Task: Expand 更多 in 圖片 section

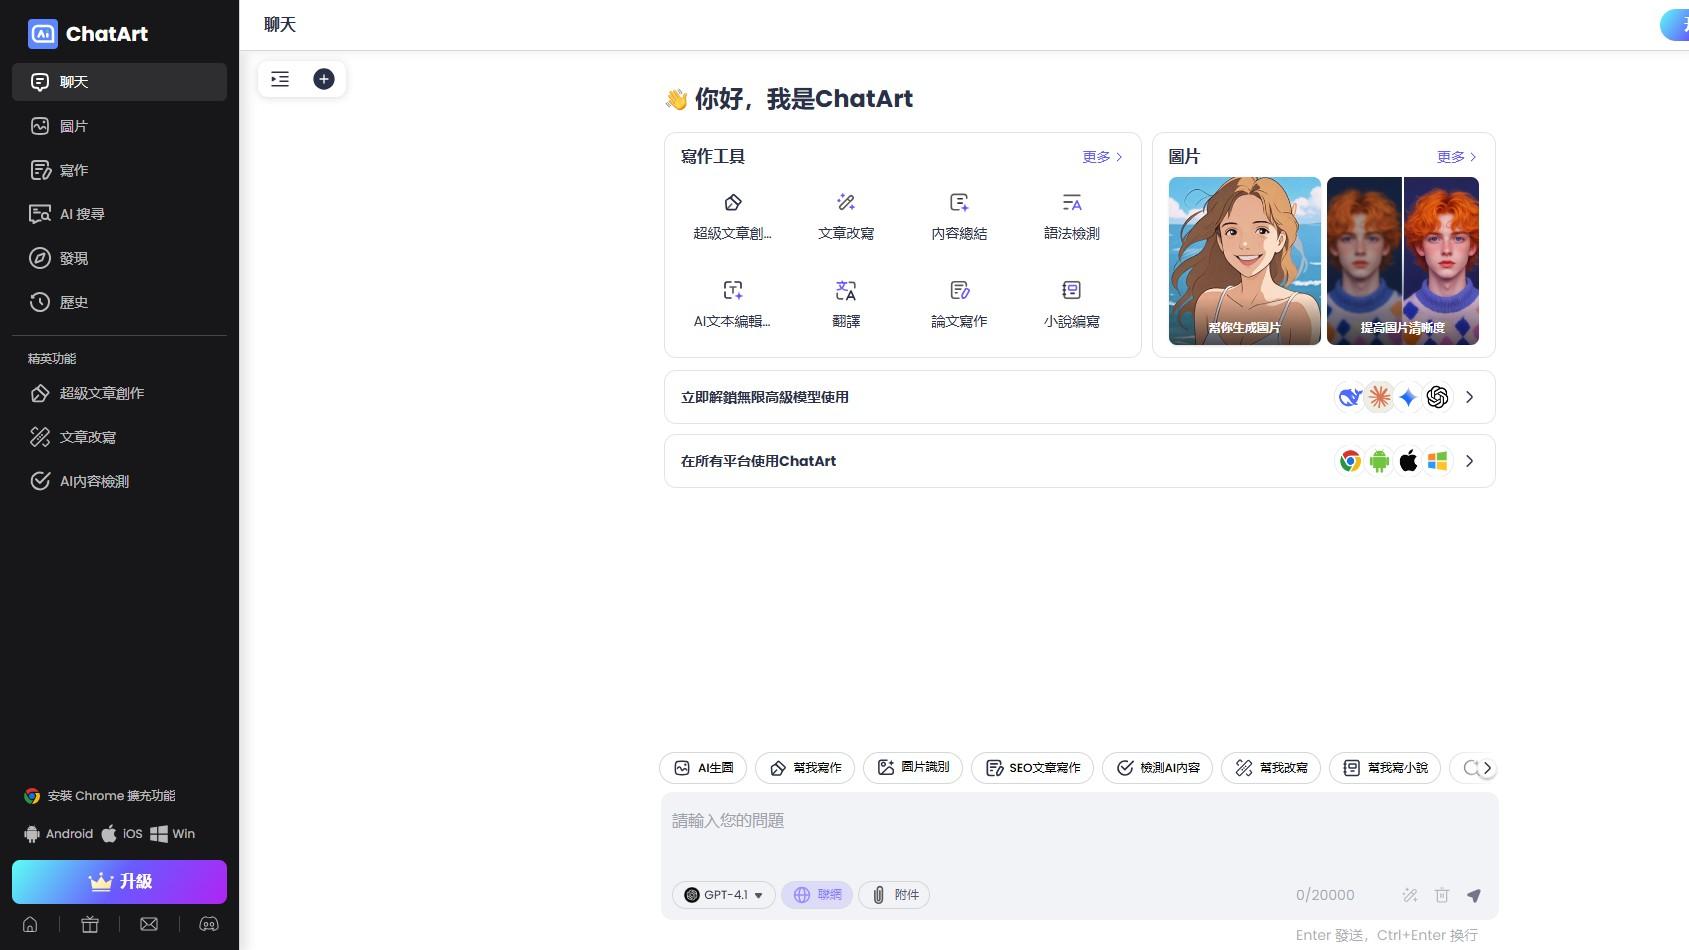Action: (x=1457, y=157)
